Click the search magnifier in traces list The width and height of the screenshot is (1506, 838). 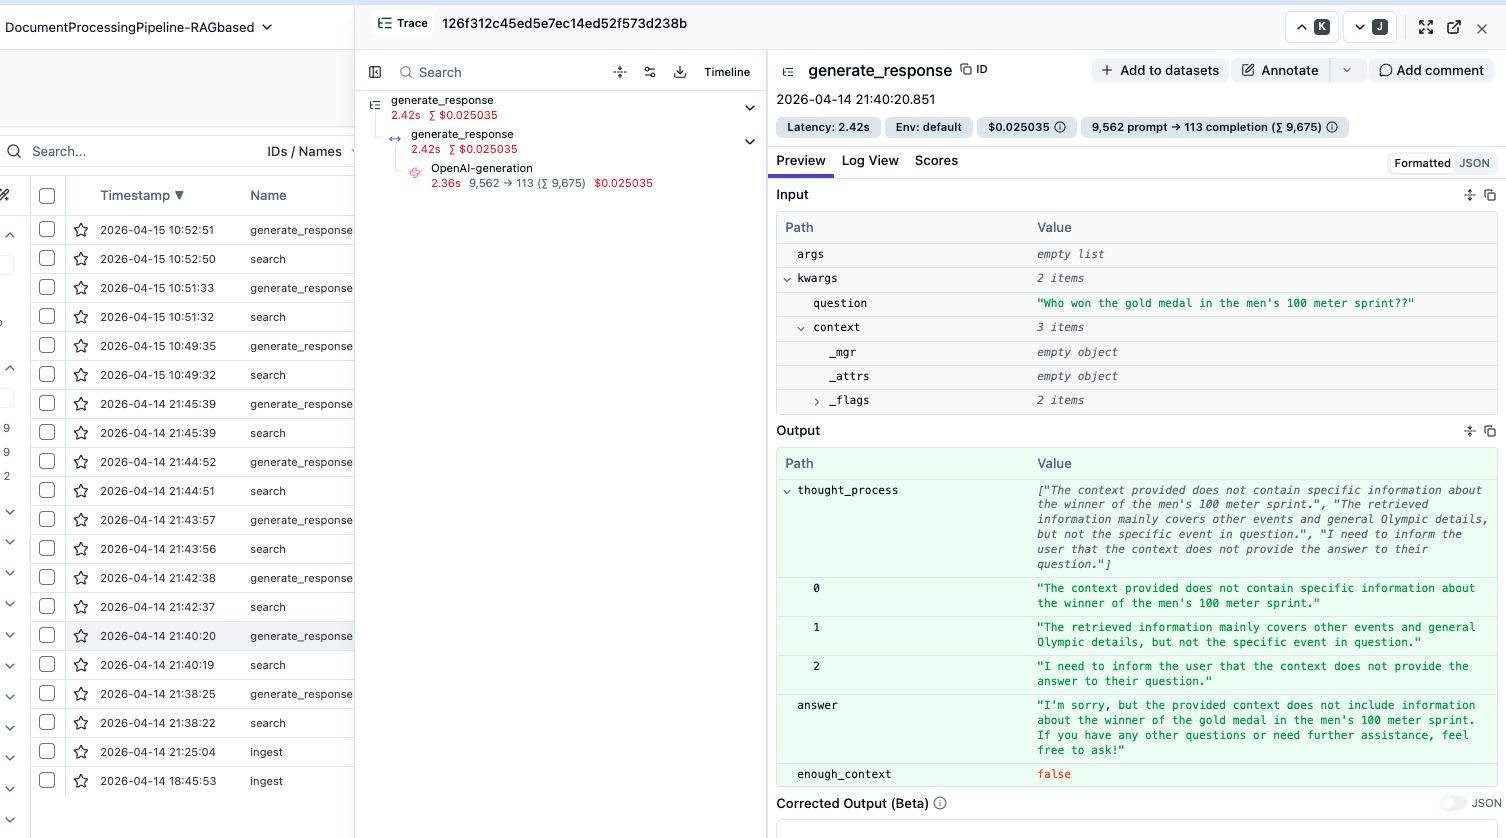pos(14,151)
